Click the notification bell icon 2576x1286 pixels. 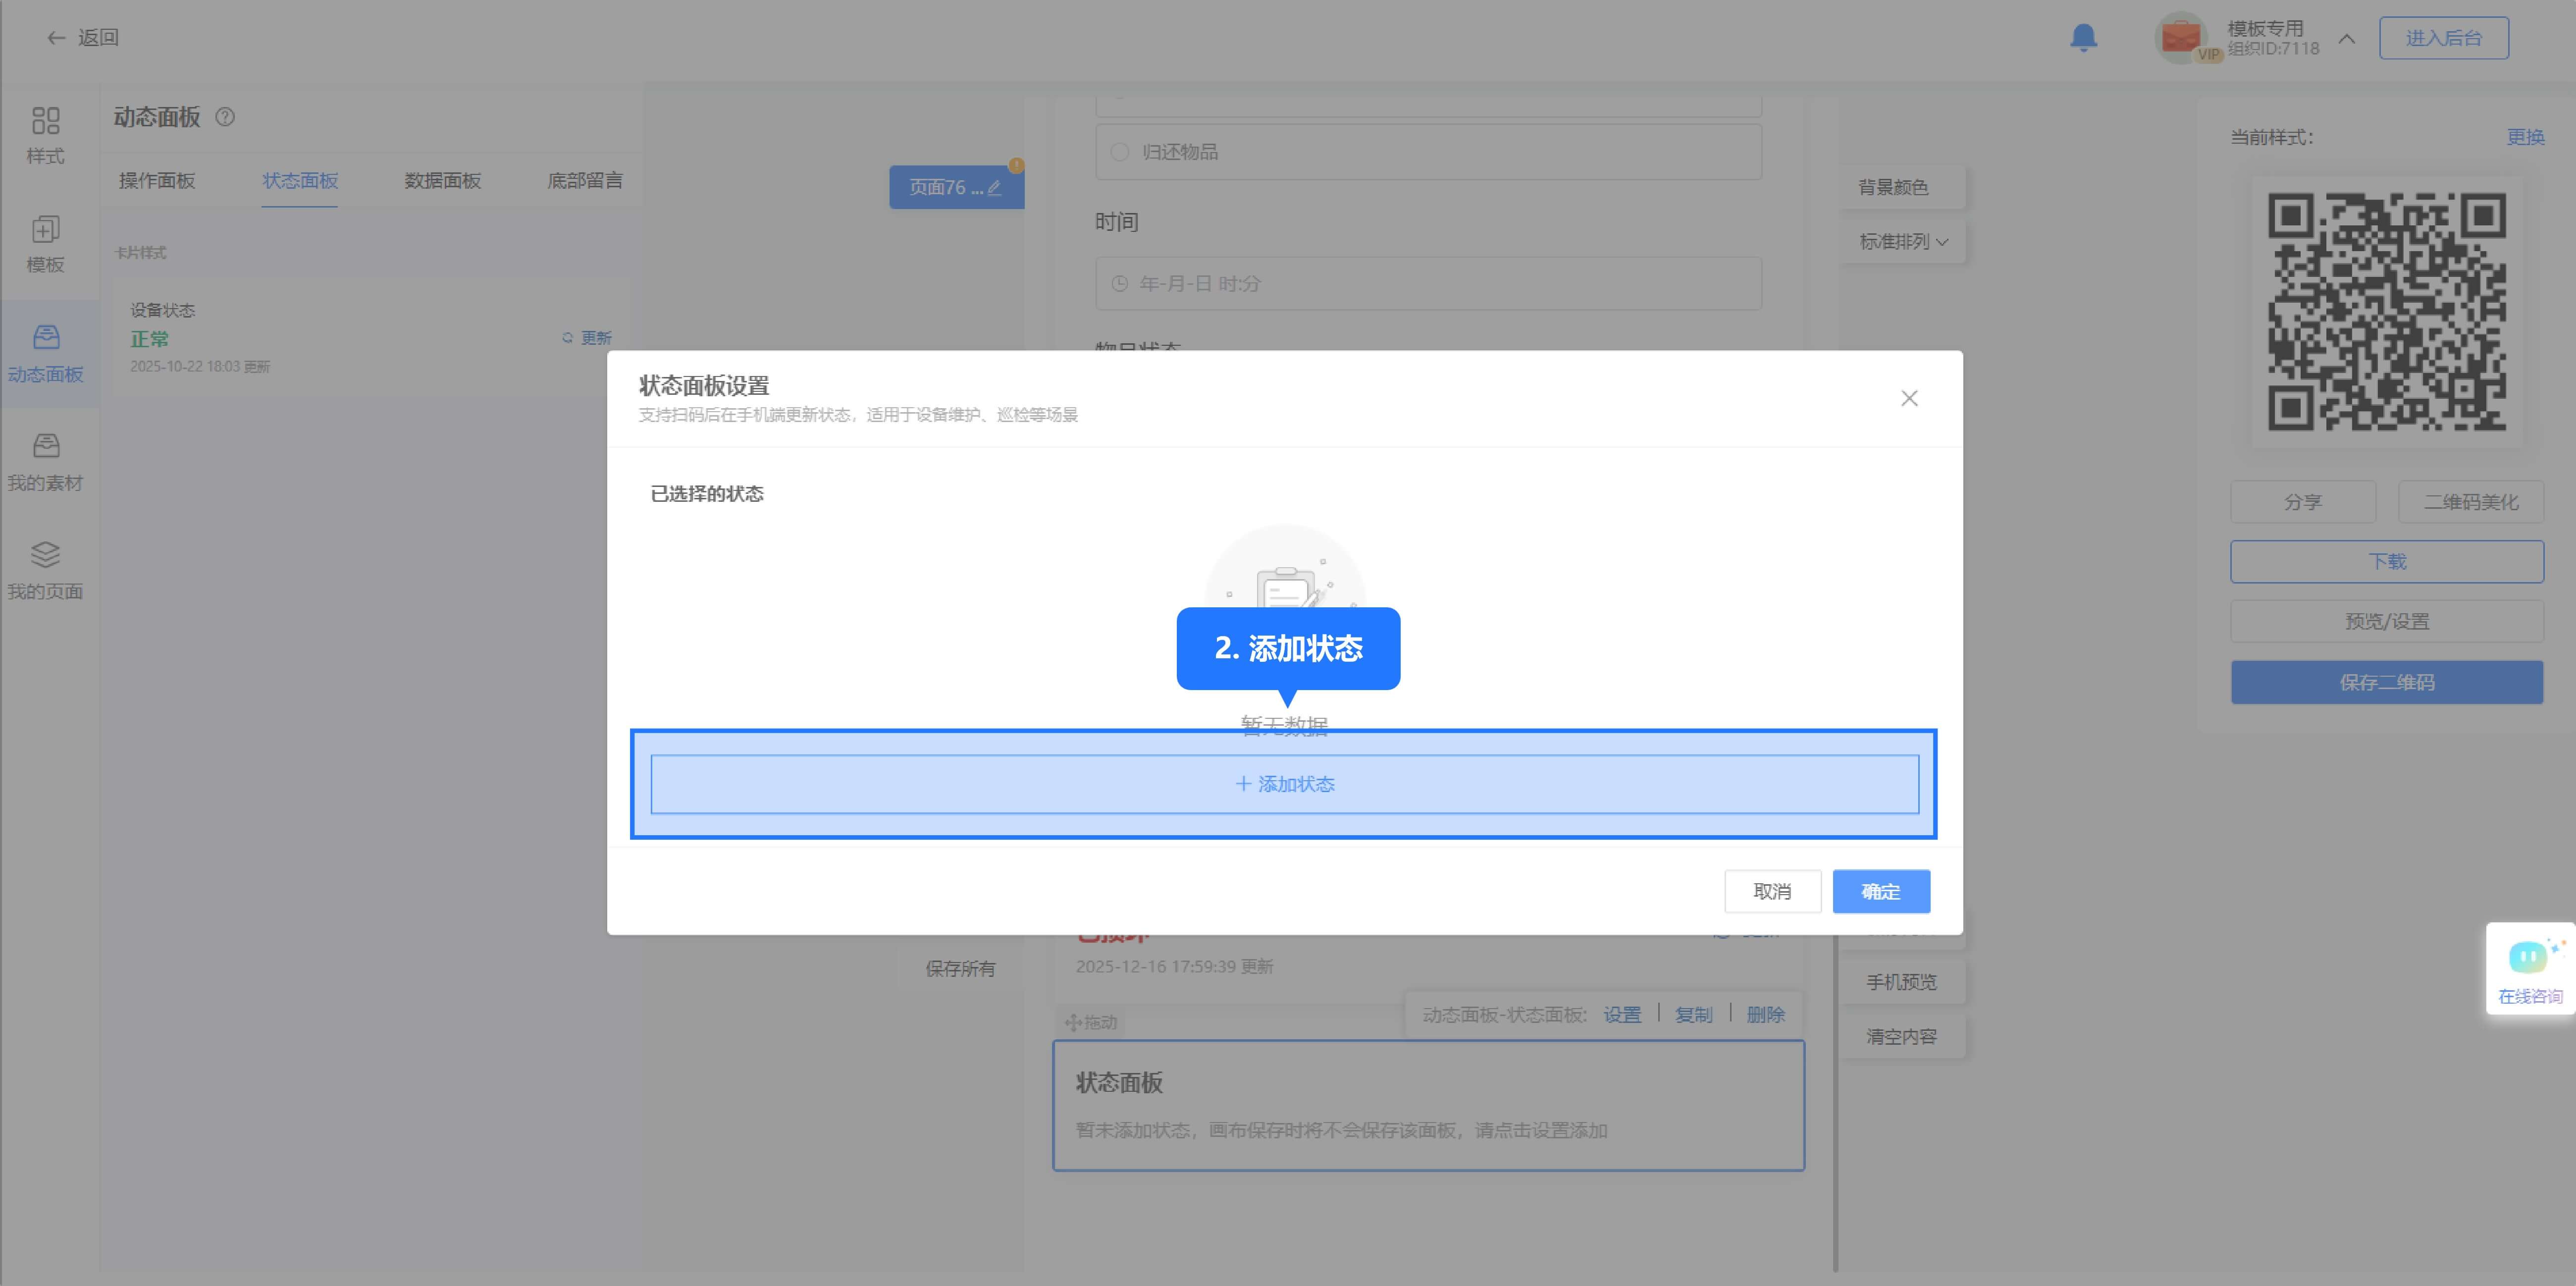(2083, 38)
